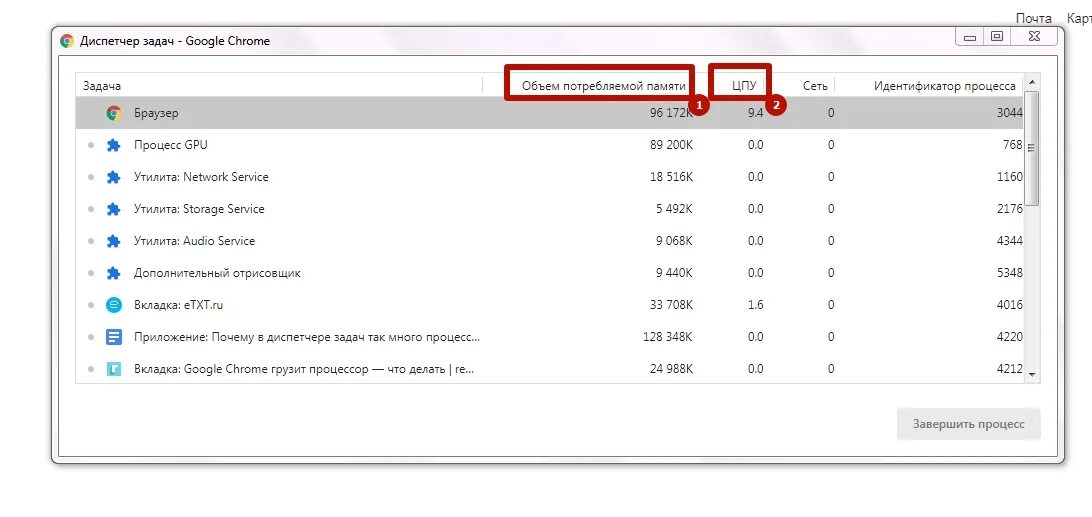Select Утилита: Storage Service row

[x=549, y=209]
